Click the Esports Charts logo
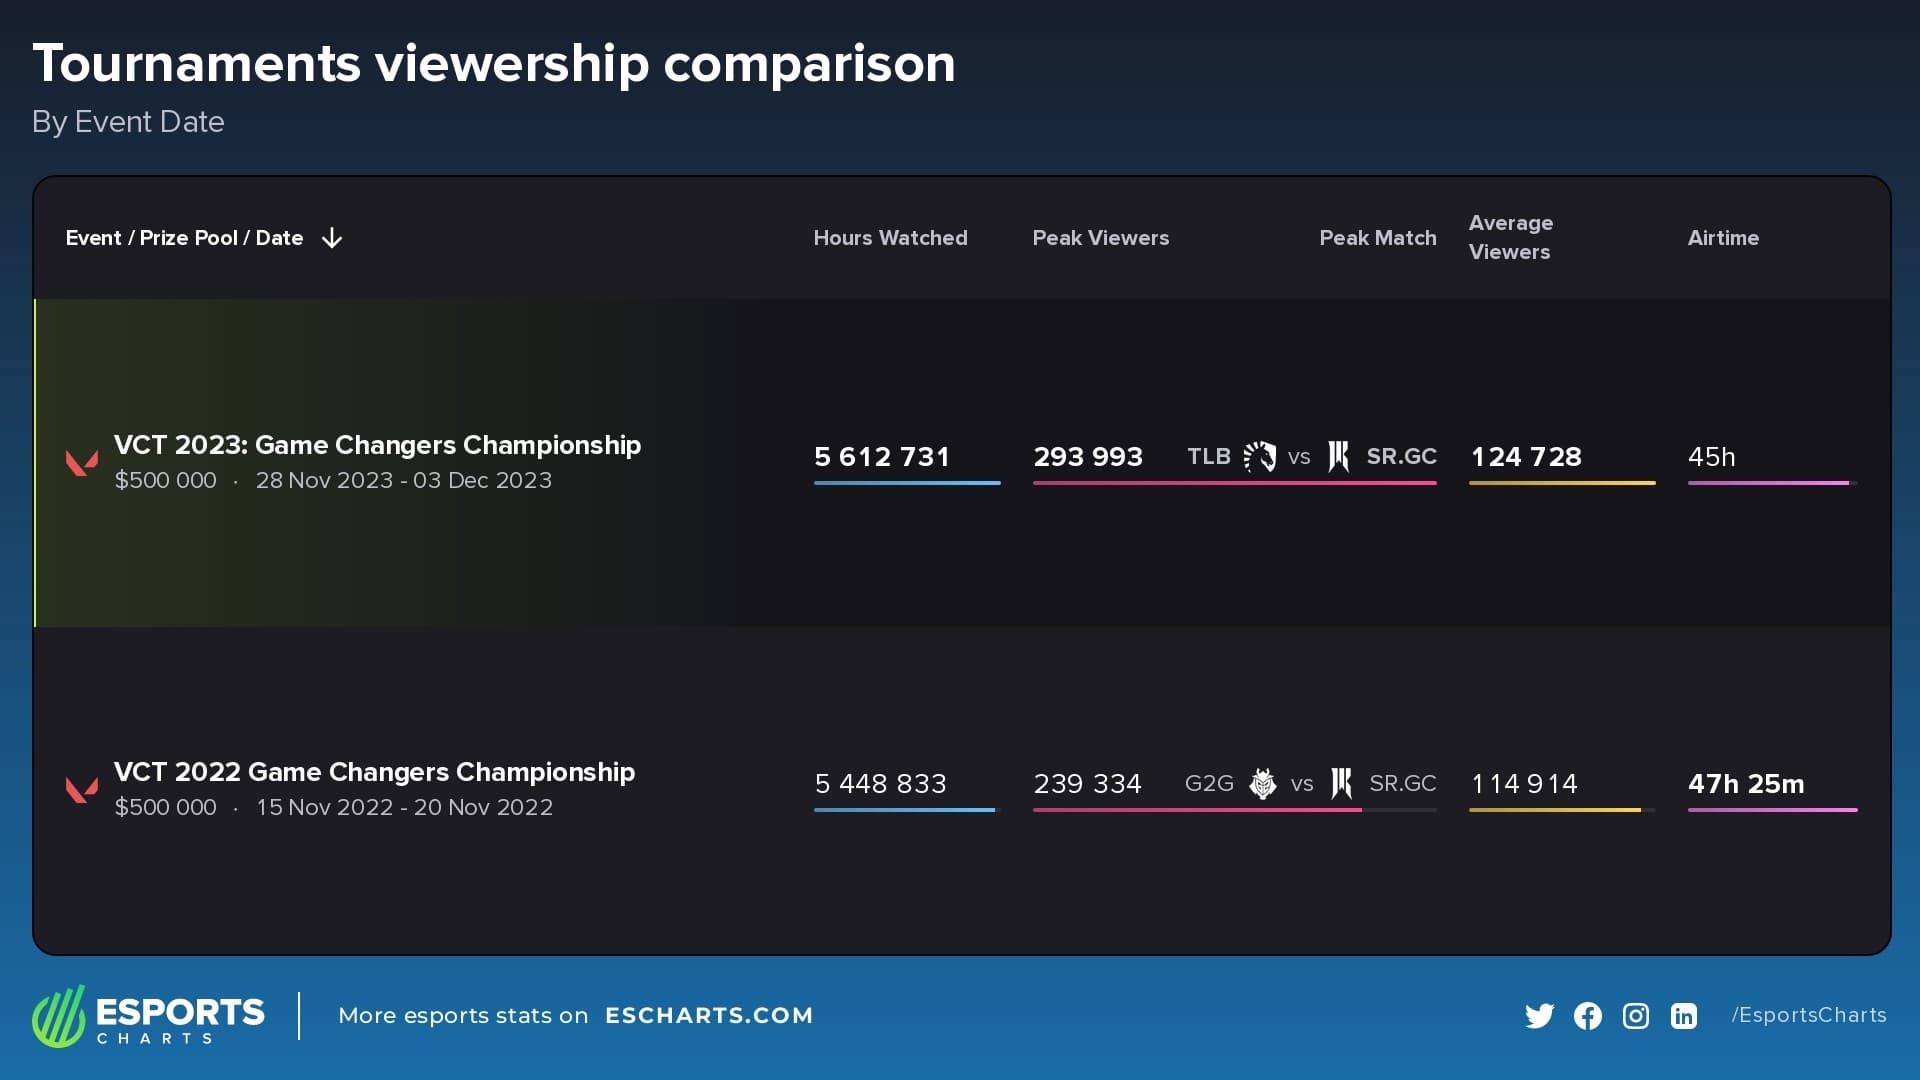The image size is (1920, 1080). click(148, 1016)
